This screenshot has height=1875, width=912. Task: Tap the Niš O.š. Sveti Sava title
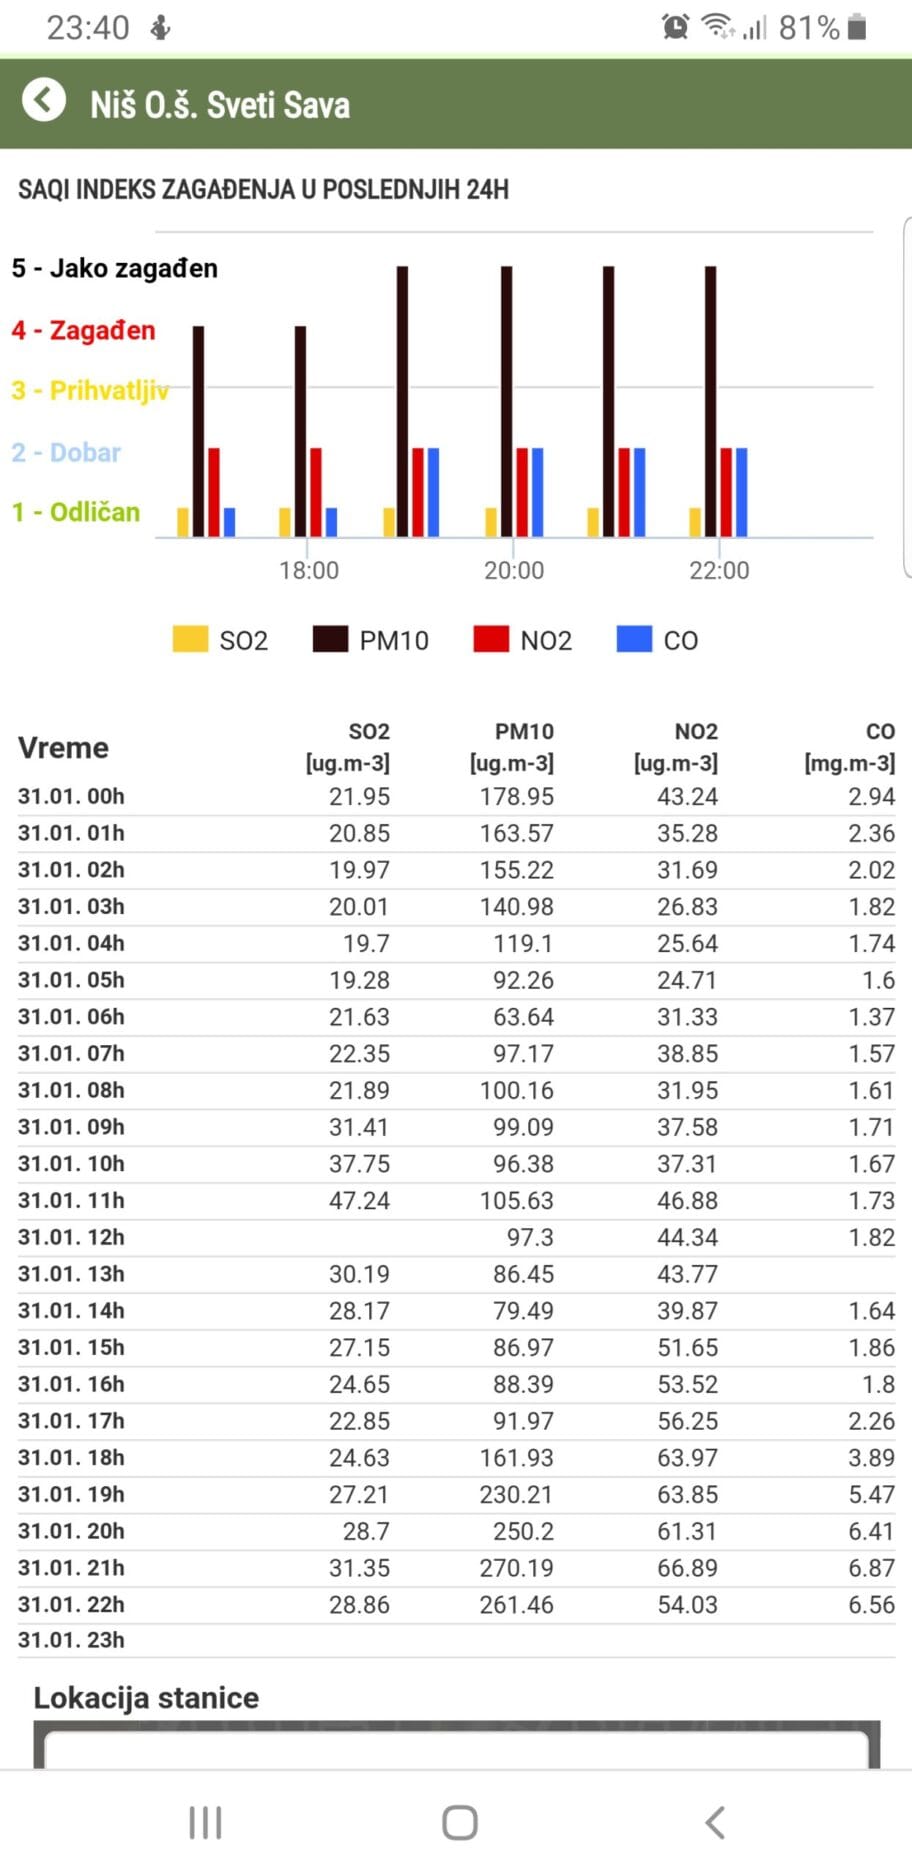pos(220,105)
